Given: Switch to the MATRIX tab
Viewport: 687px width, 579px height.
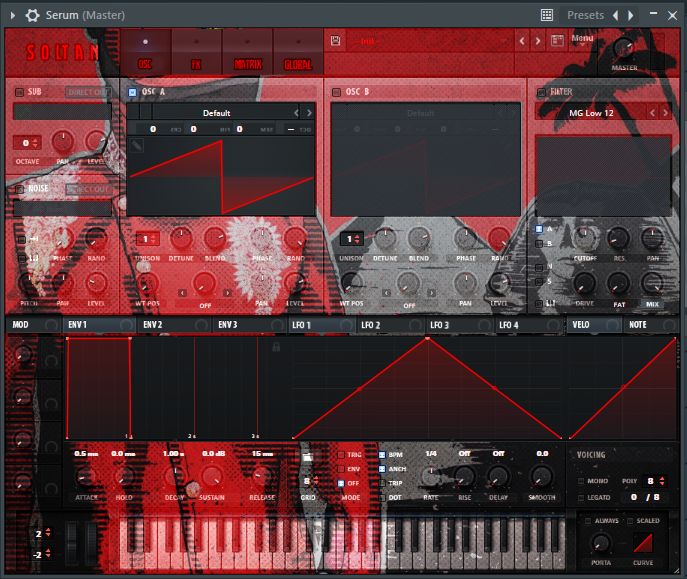Looking at the screenshot, I should point(248,53).
